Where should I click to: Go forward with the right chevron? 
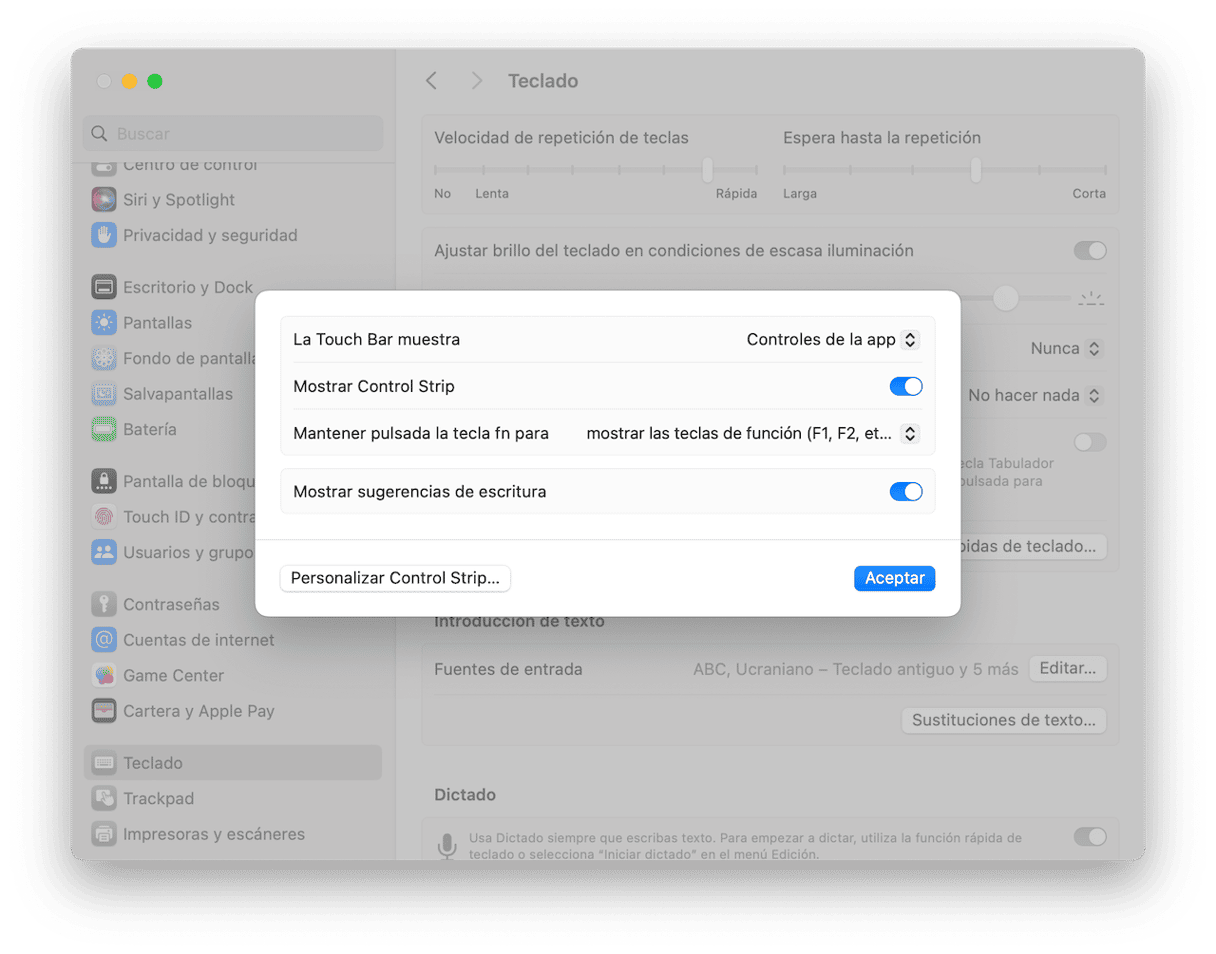[x=477, y=81]
